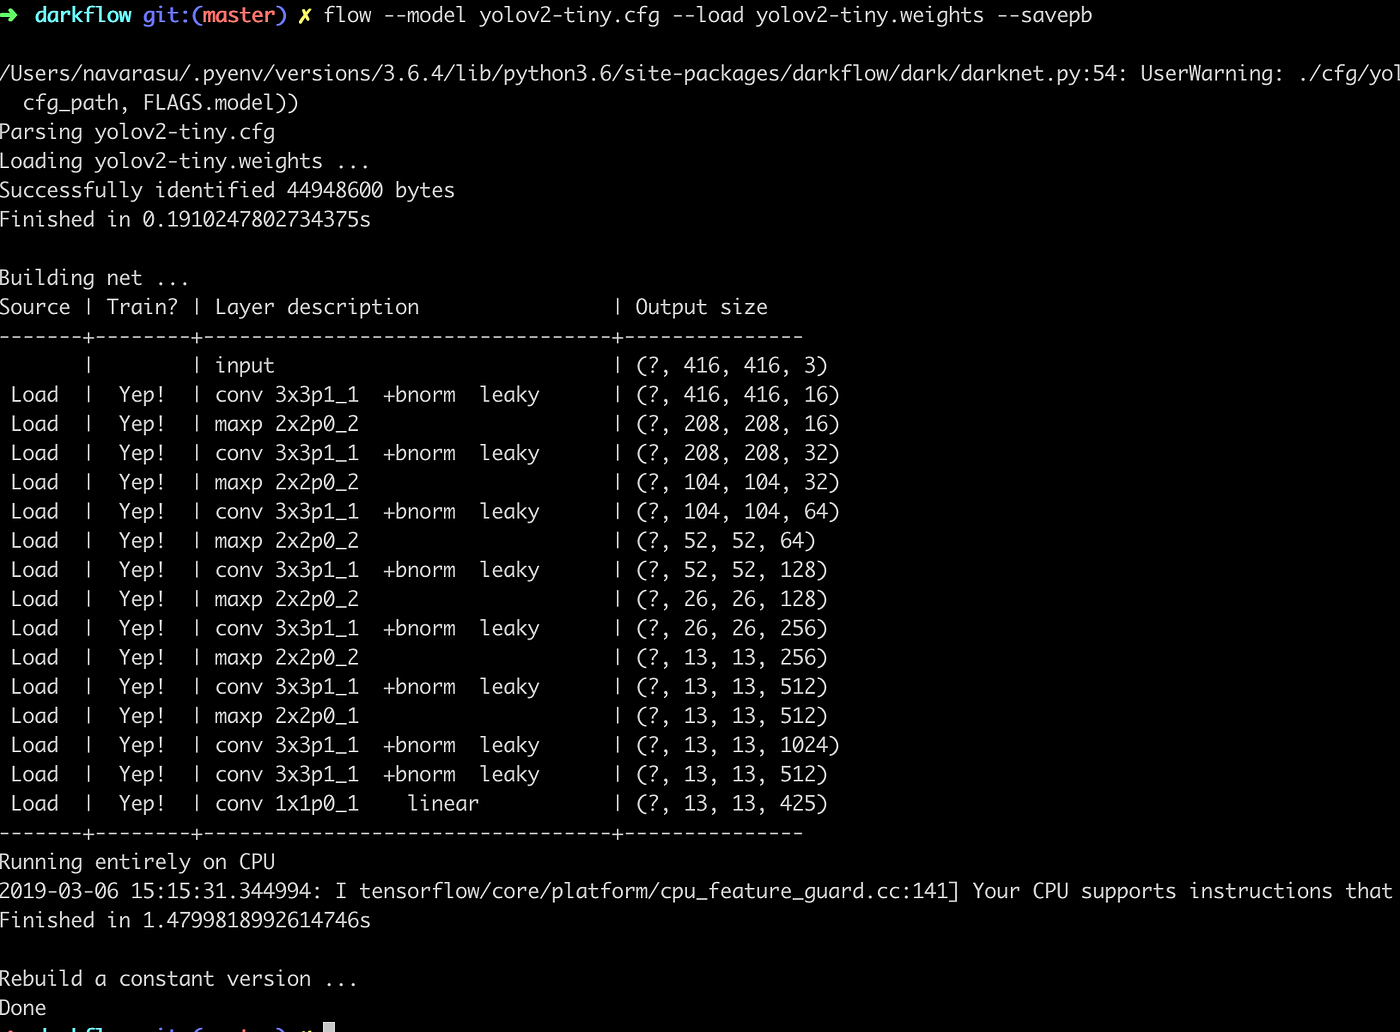Click the first maxp 2x2p0_2 layer entry
The height and width of the screenshot is (1032, 1400).
point(287,423)
